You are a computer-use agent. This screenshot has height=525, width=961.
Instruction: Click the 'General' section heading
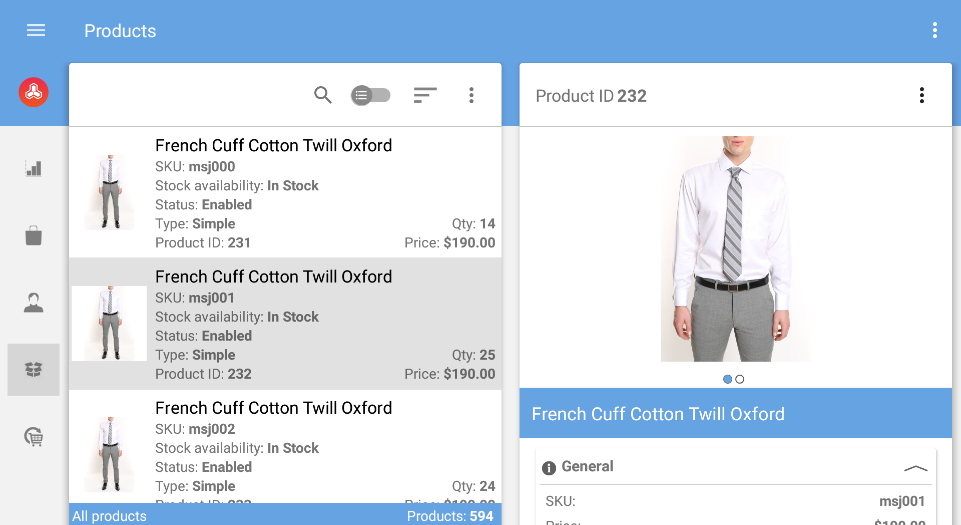pyautogui.click(x=587, y=466)
